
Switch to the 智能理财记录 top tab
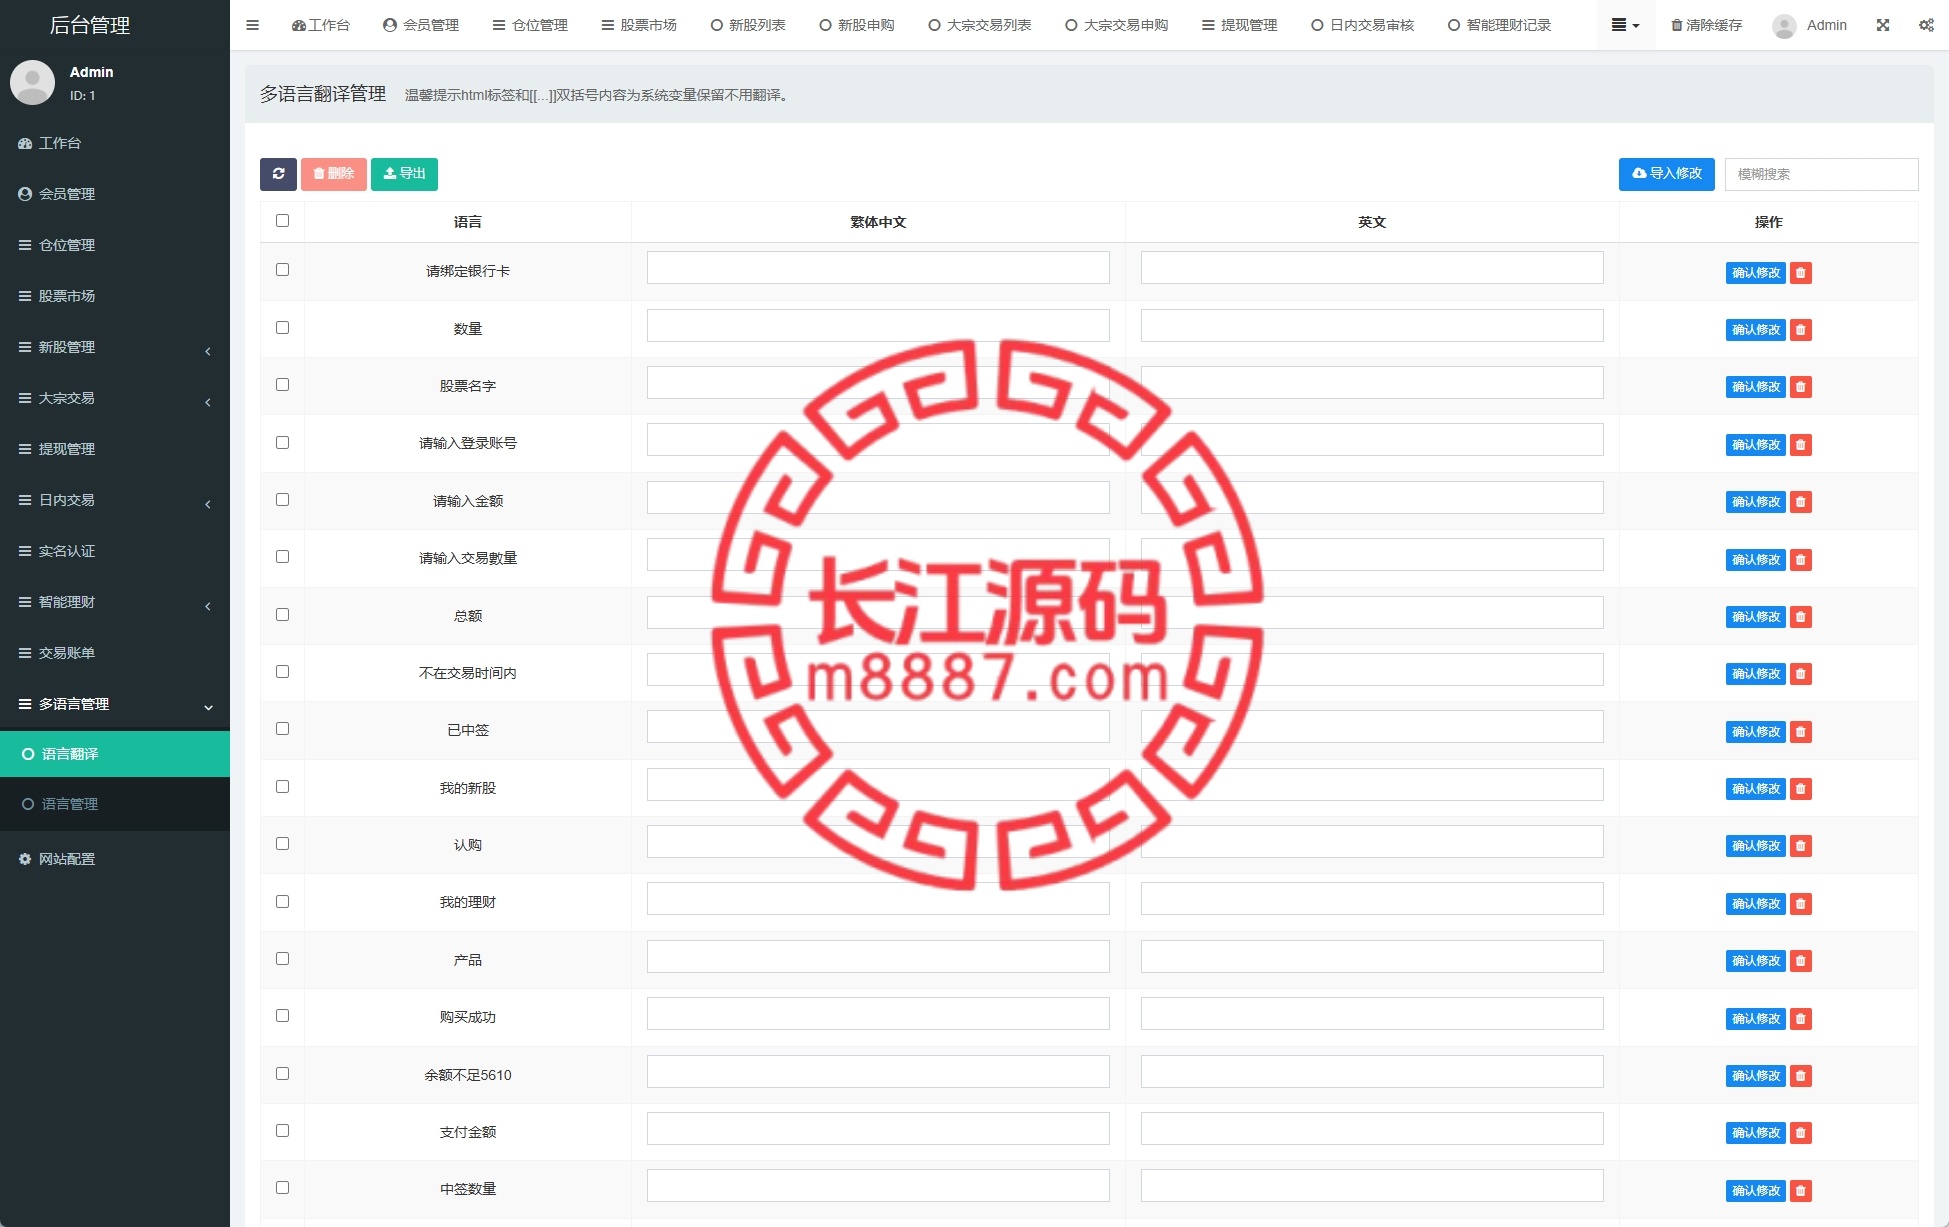coord(1499,25)
